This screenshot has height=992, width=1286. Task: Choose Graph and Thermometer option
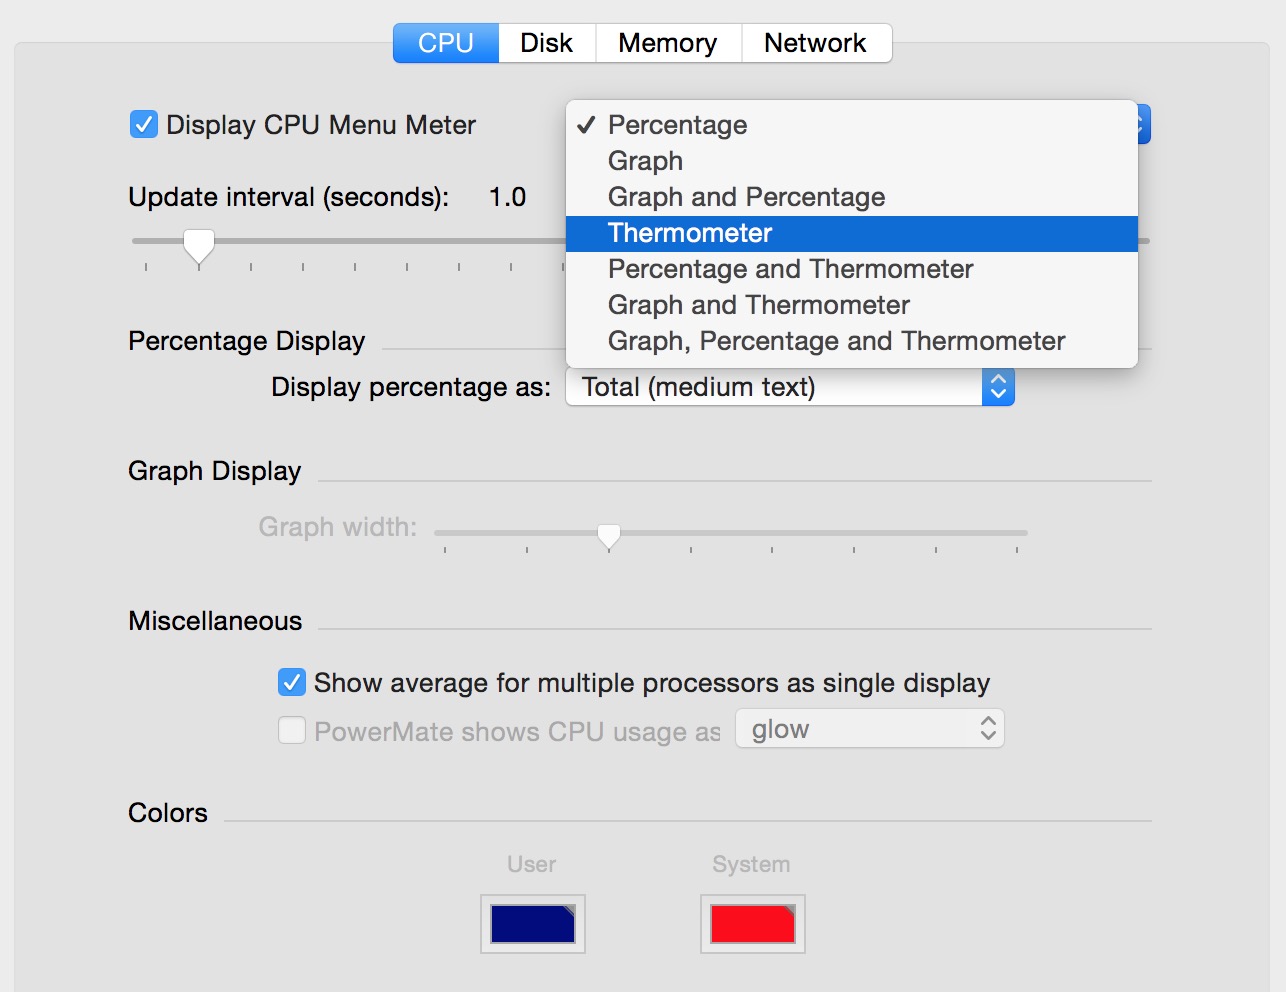[x=758, y=305]
